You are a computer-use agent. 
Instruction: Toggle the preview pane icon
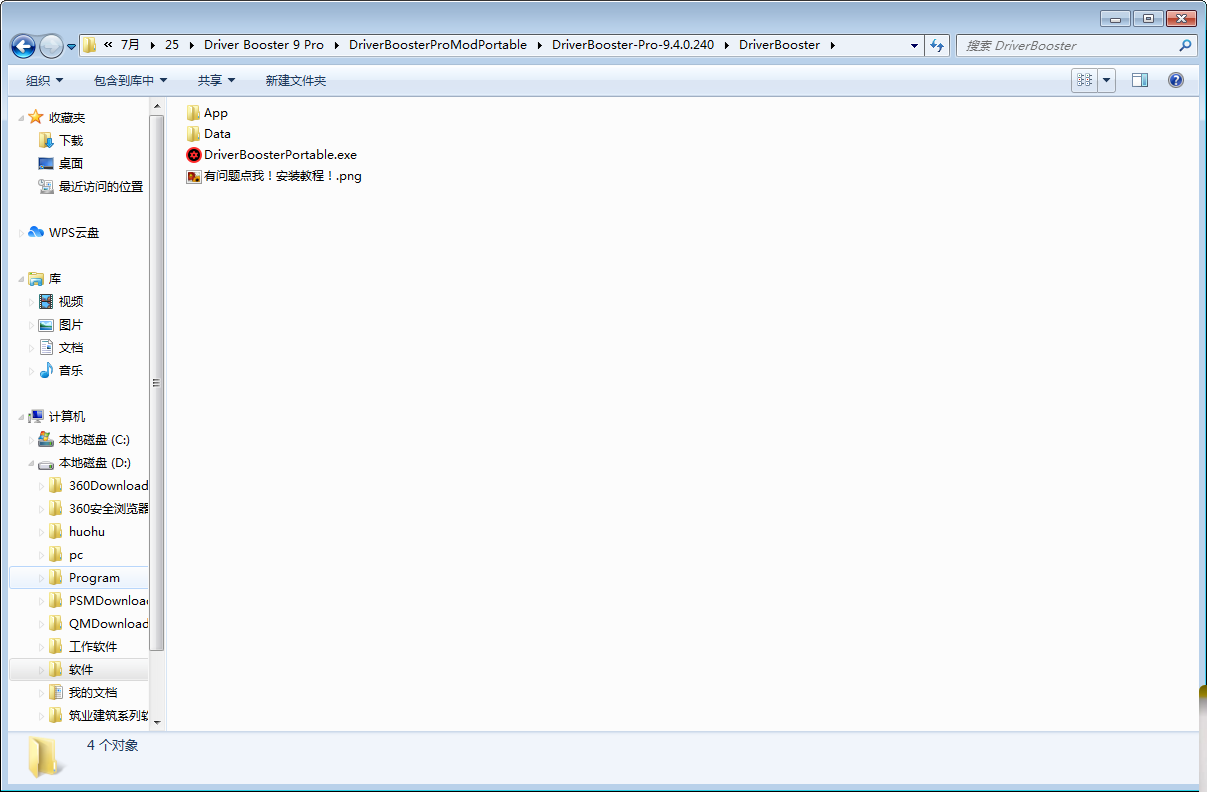[1140, 80]
